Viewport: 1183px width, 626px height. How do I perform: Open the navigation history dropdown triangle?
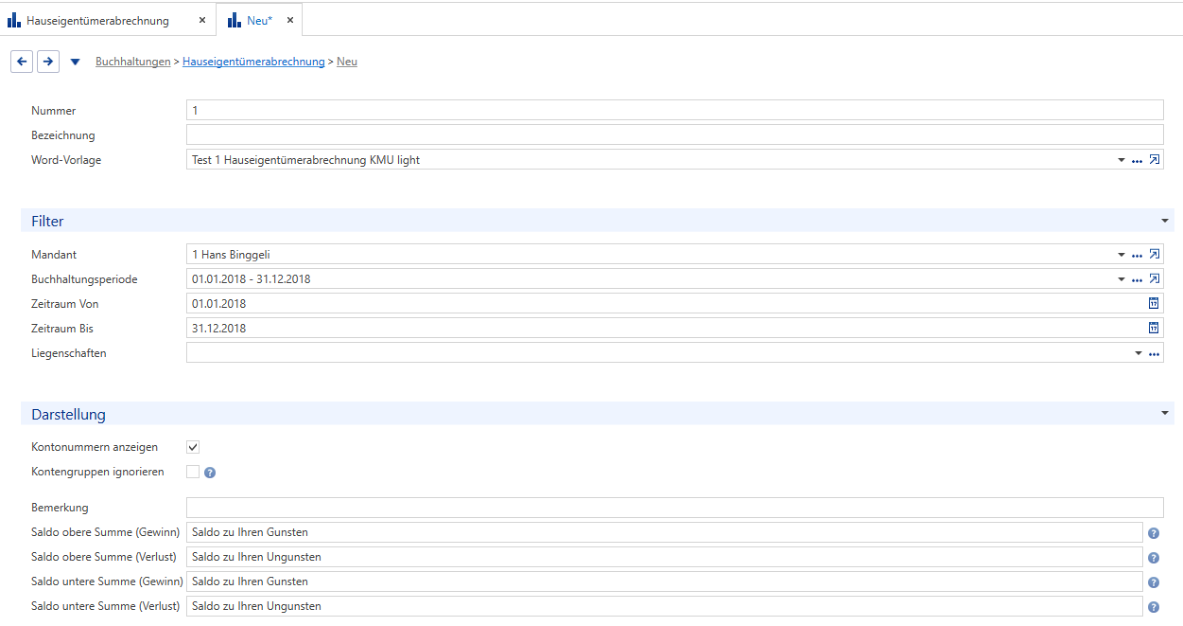point(75,62)
